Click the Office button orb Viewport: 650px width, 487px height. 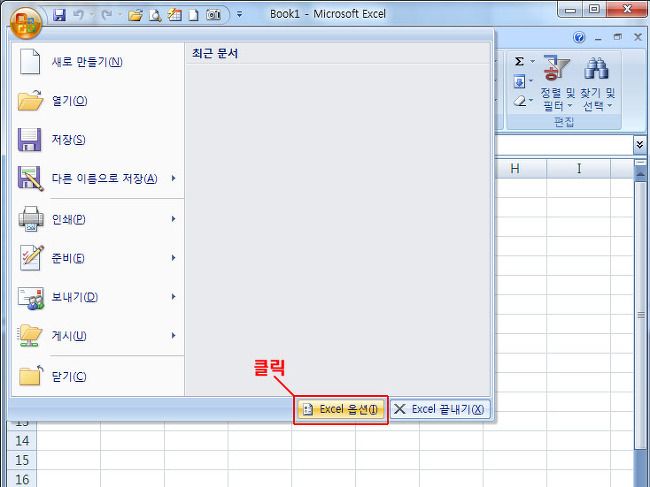(x=26, y=23)
